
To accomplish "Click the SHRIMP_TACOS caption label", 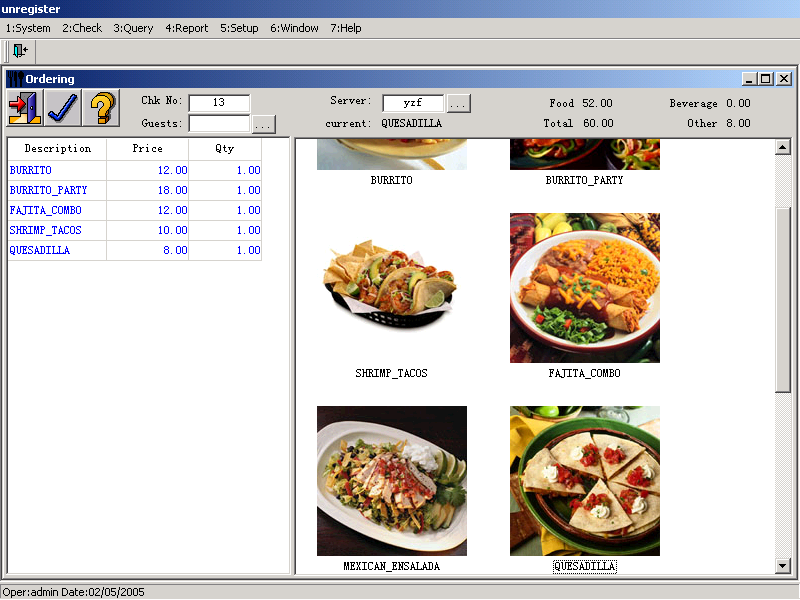I will (x=391, y=373).
